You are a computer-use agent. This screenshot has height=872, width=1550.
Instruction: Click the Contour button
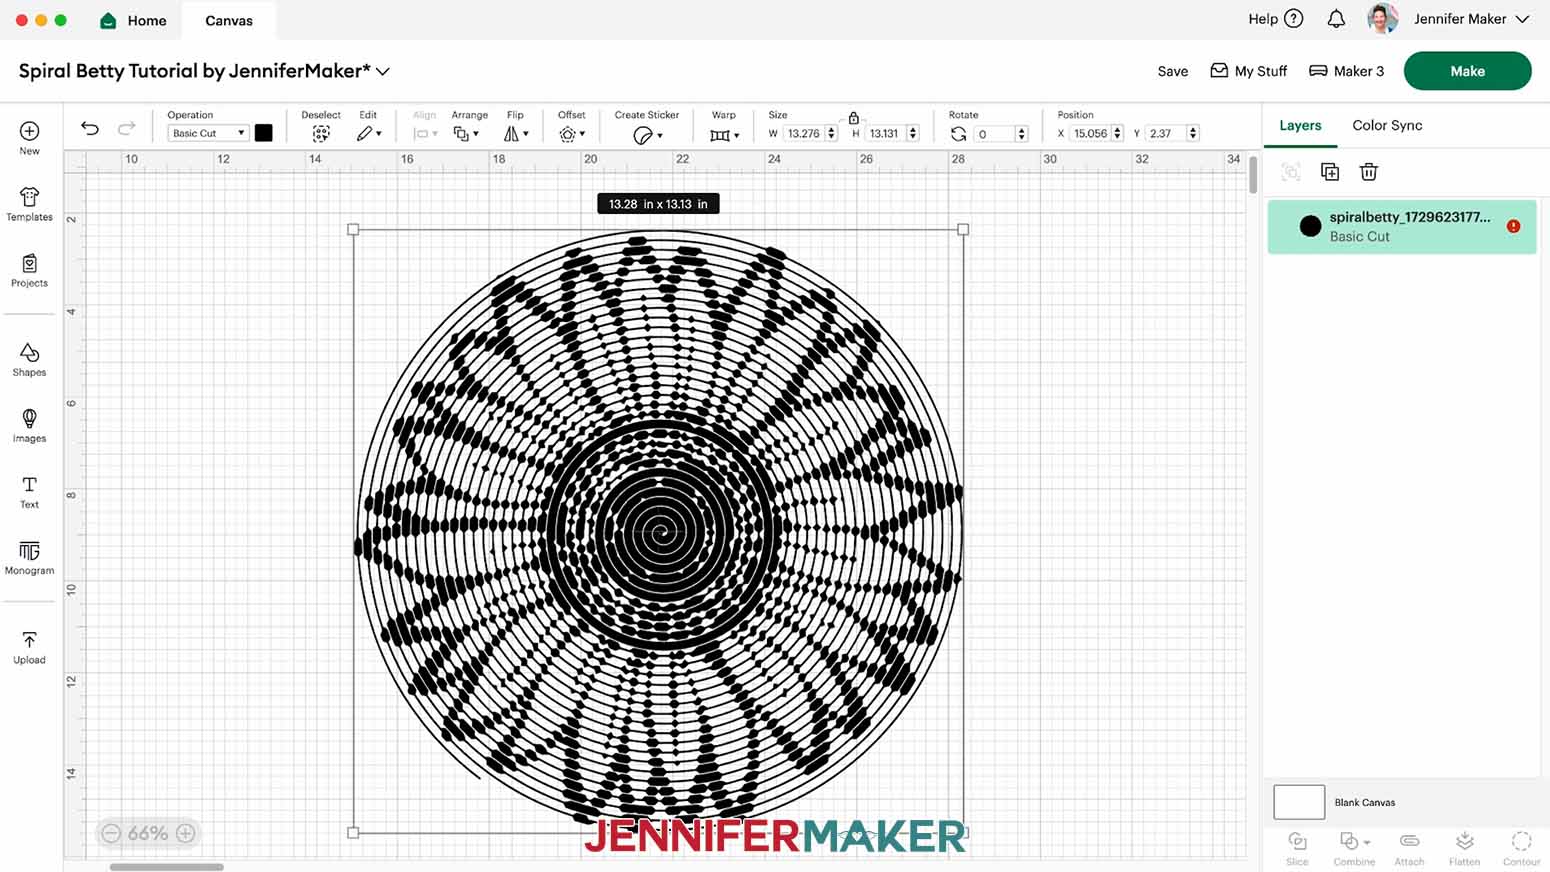pyautogui.click(x=1521, y=848)
